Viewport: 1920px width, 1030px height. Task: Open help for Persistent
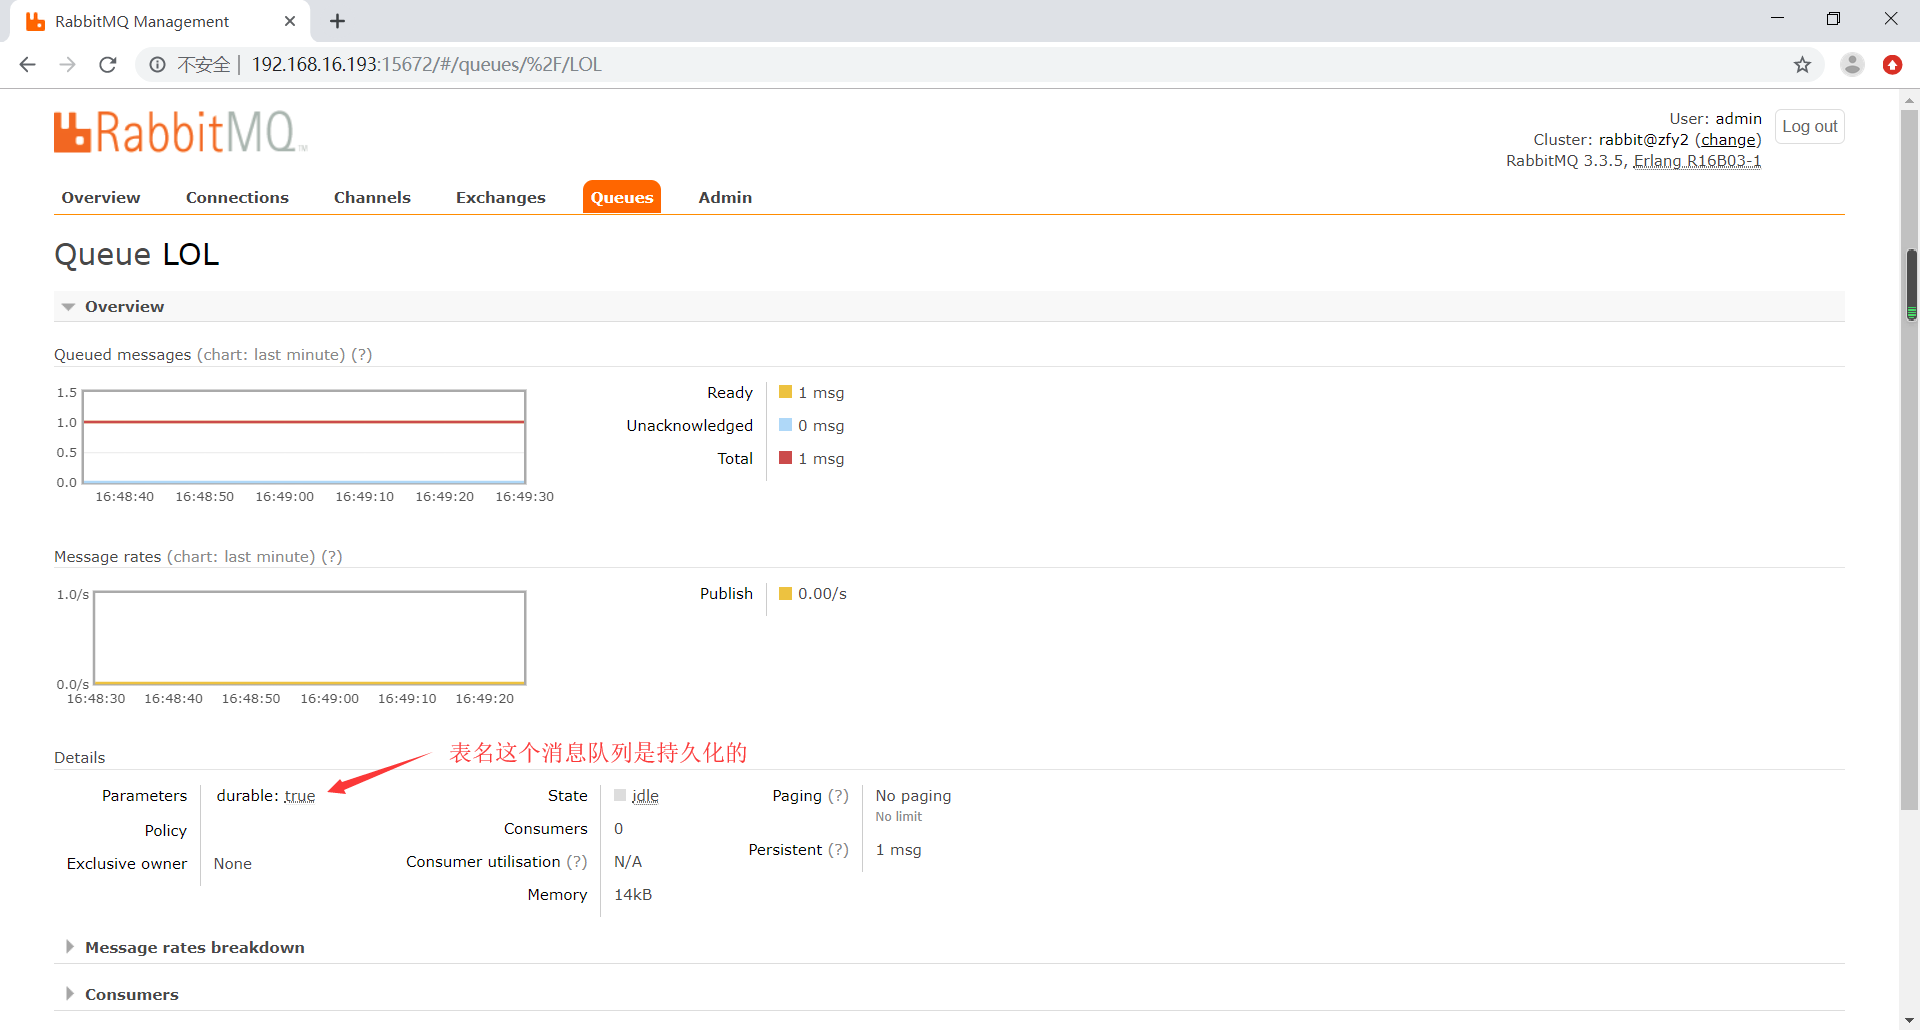click(838, 850)
